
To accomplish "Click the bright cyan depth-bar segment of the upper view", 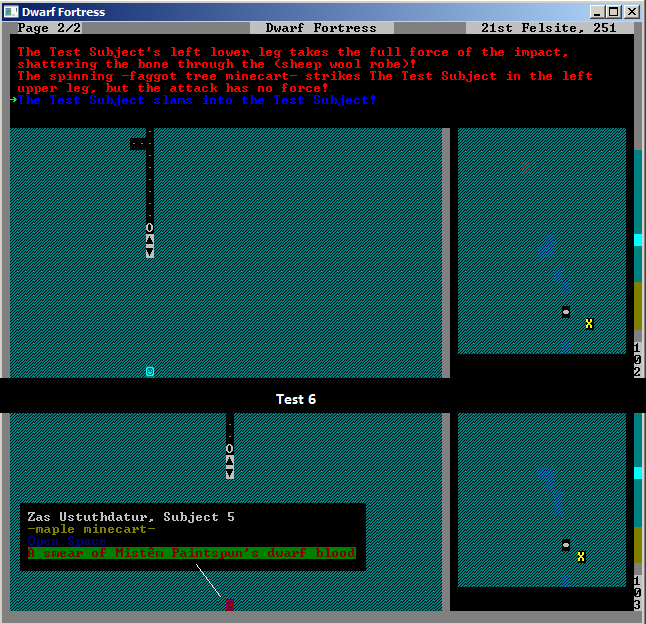I will tap(638, 240).
